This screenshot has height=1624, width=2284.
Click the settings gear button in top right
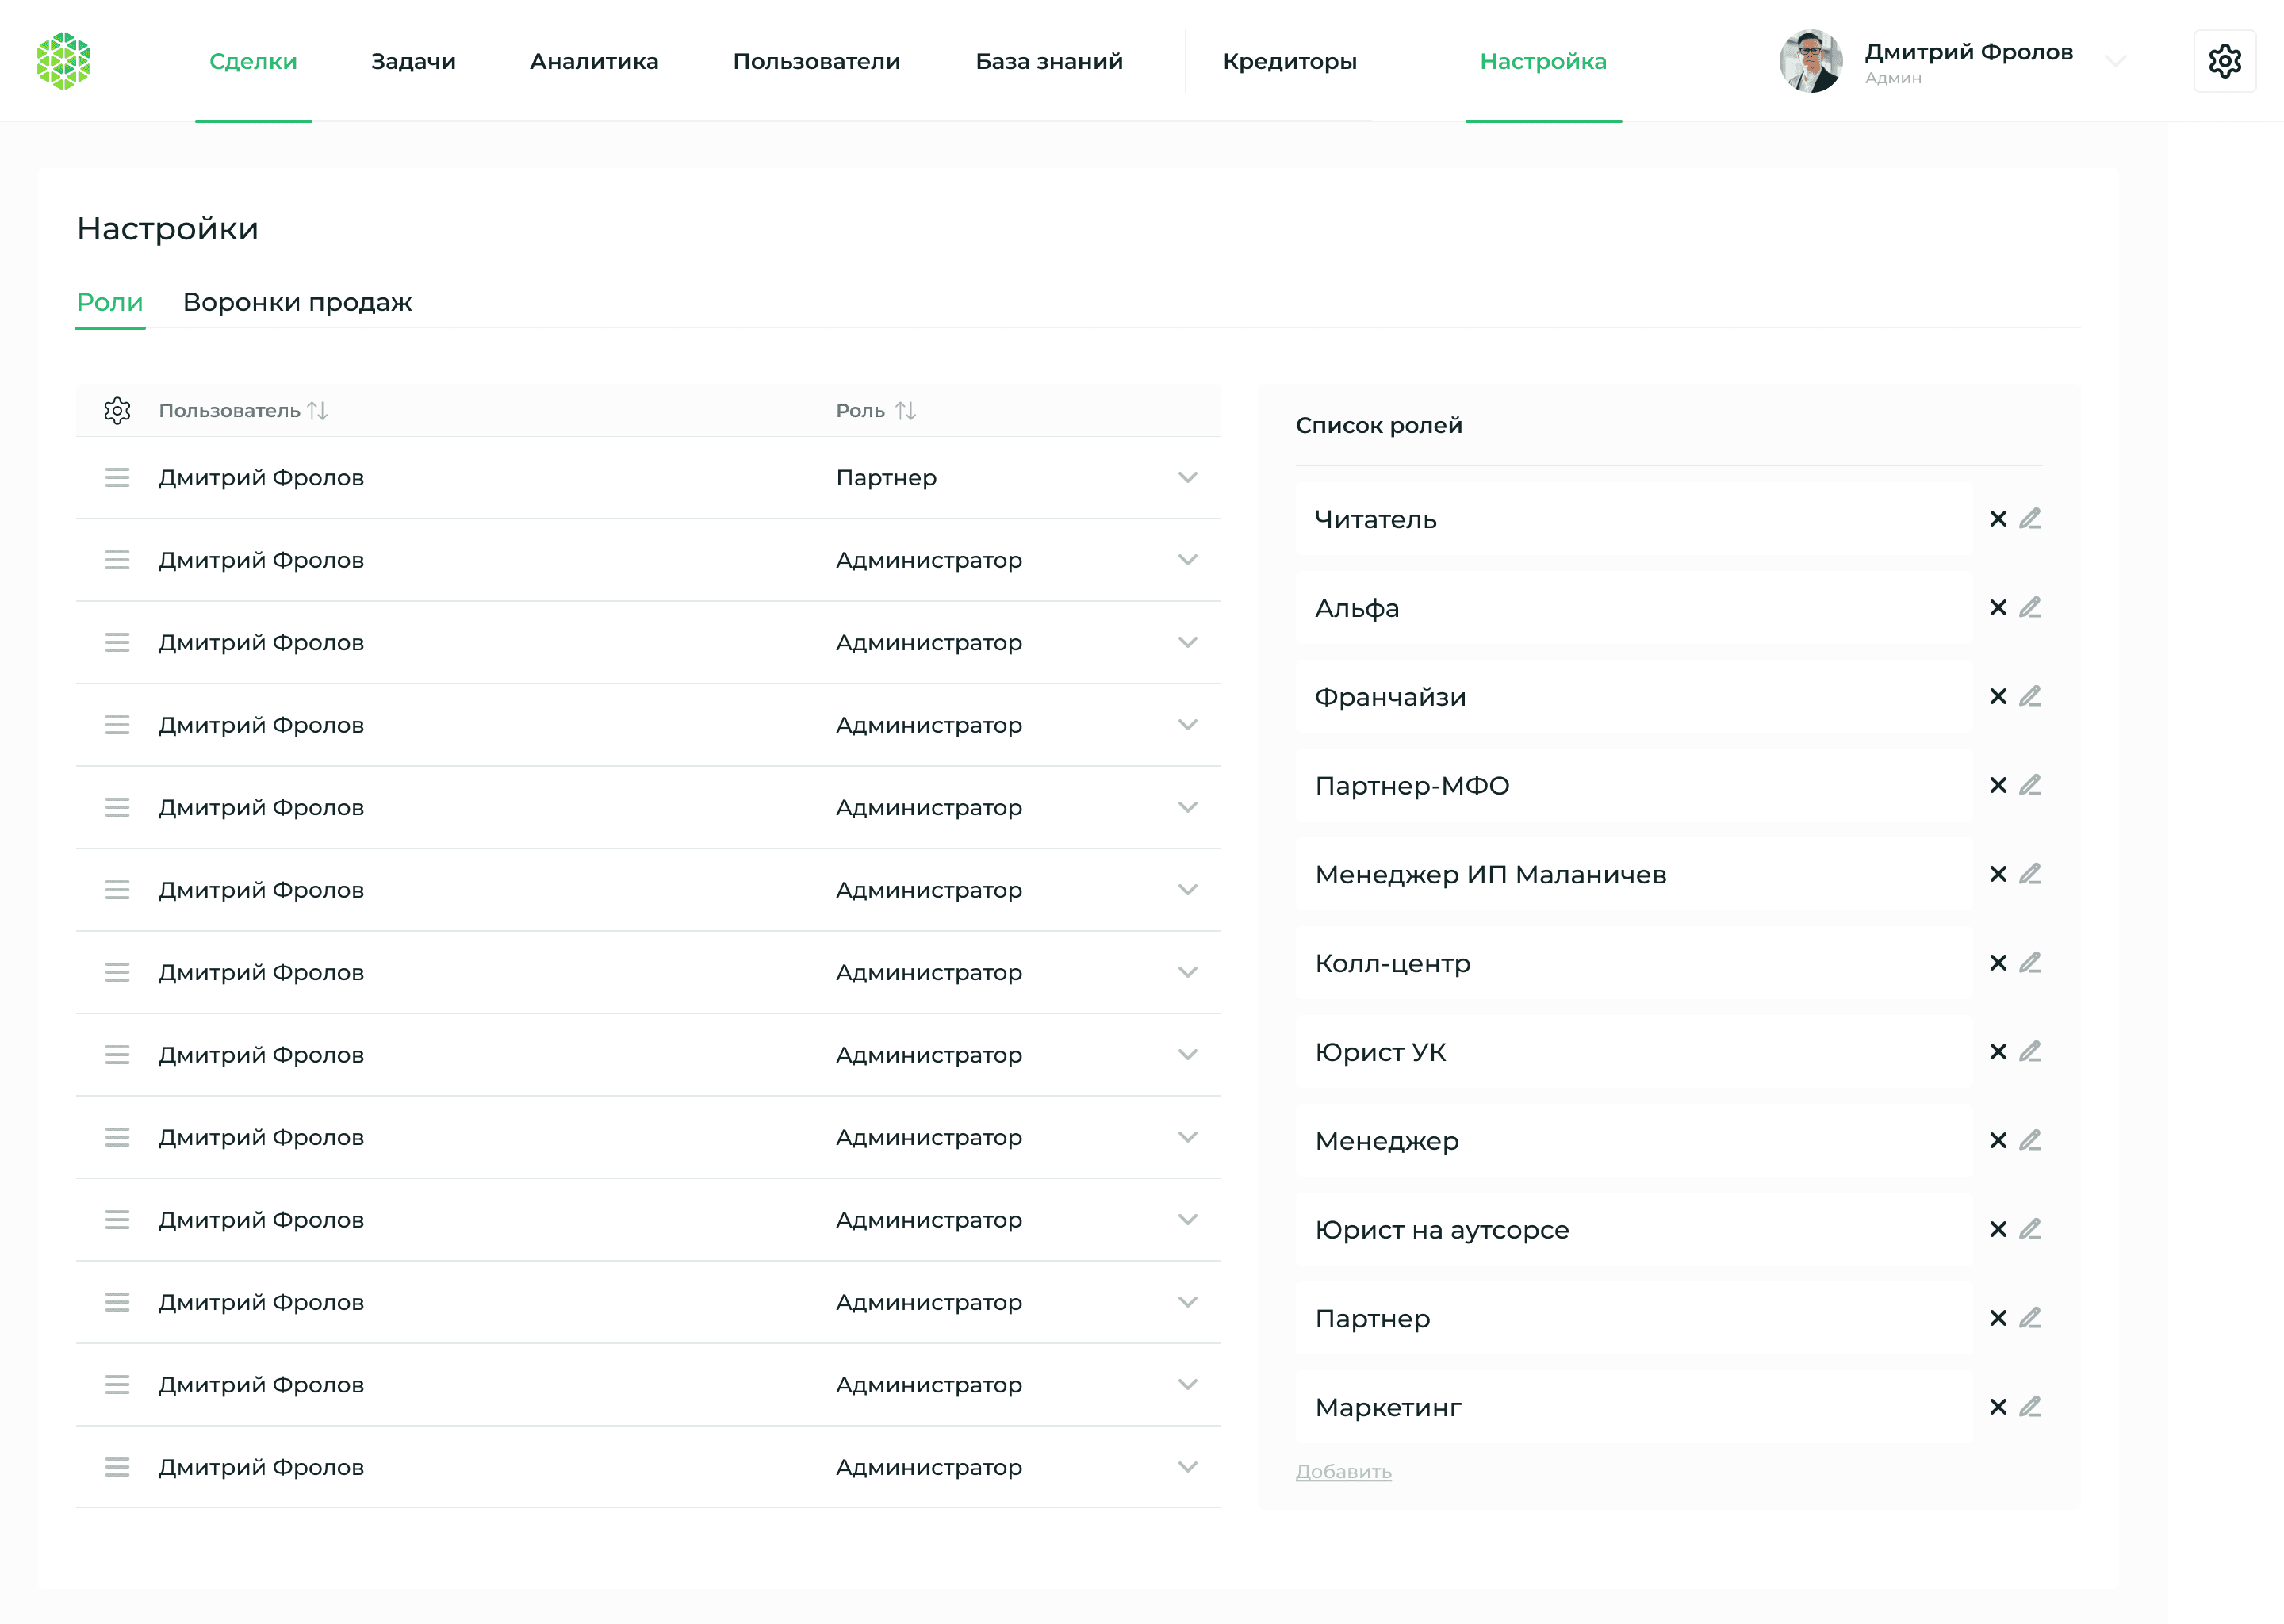pyautogui.click(x=2224, y=61)
